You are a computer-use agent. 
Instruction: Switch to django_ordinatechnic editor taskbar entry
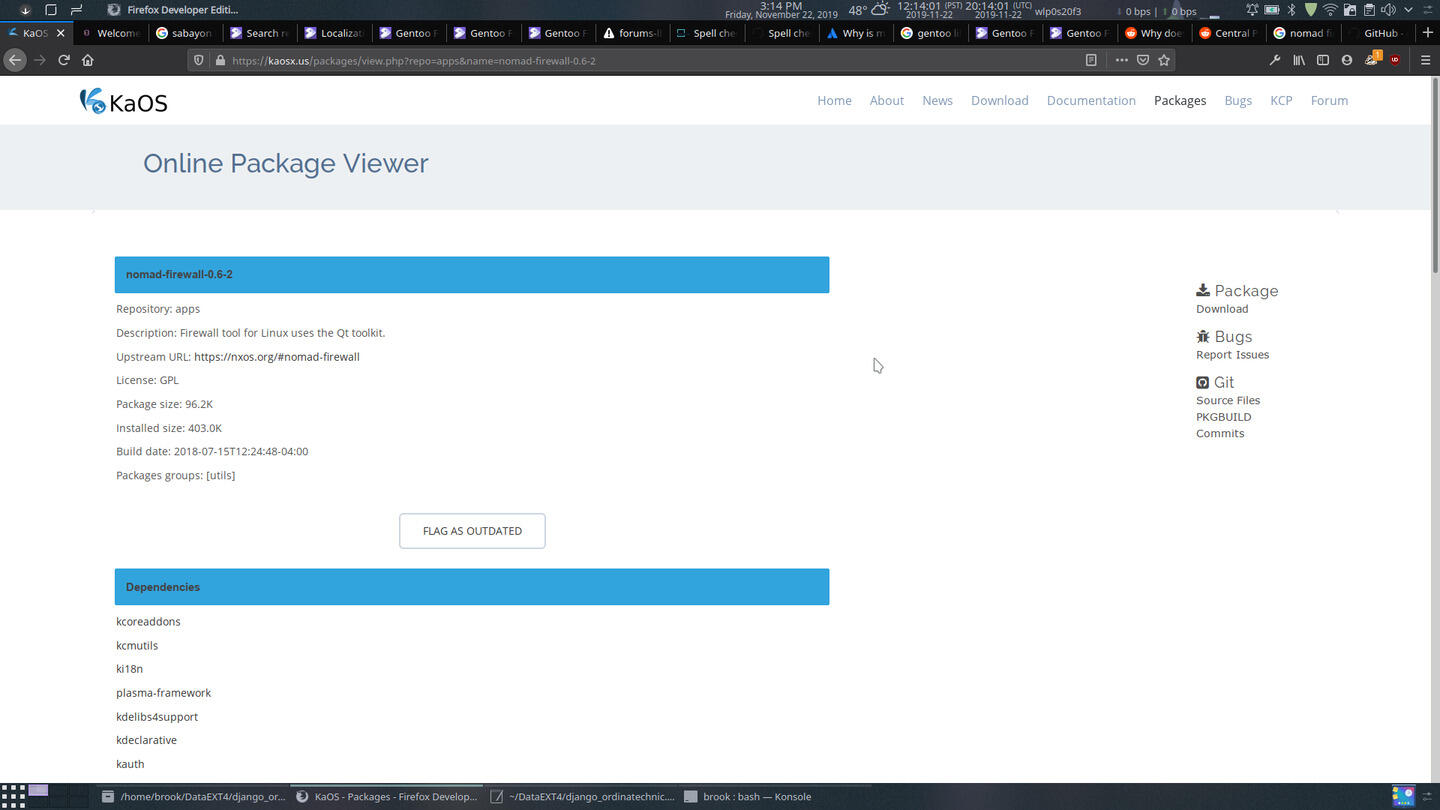tap(585, 797)
